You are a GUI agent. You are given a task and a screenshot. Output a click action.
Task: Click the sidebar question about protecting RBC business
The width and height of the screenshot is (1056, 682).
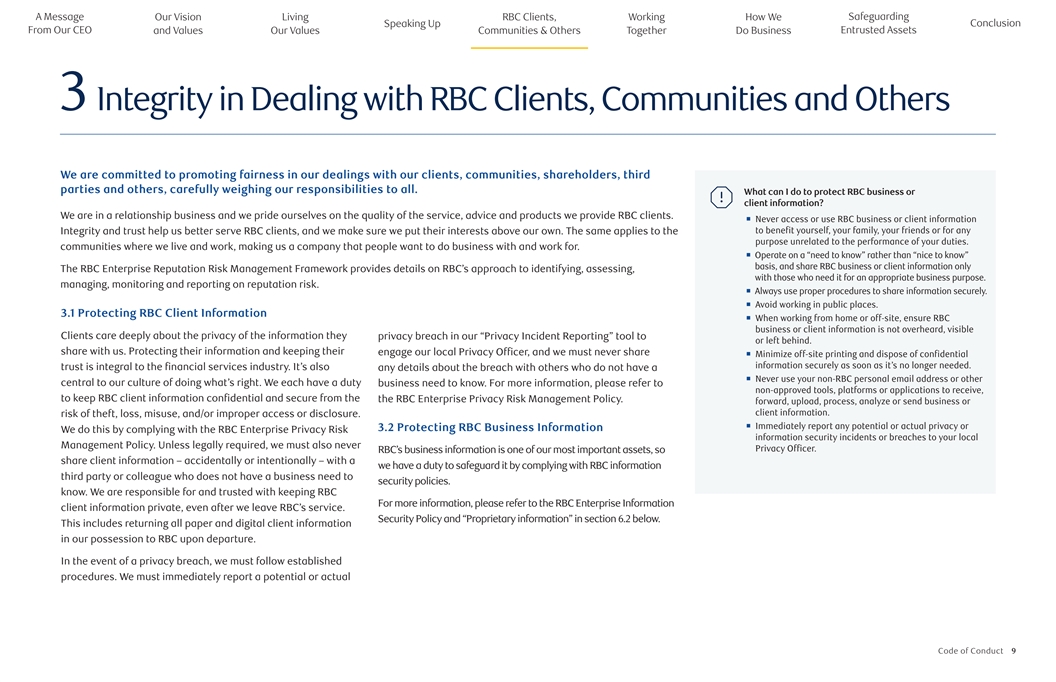point(829,197)
